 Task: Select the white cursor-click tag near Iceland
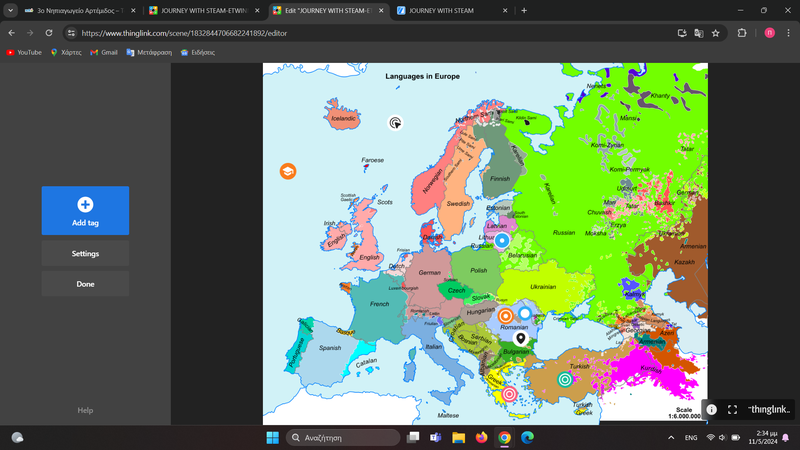(396, 123)
